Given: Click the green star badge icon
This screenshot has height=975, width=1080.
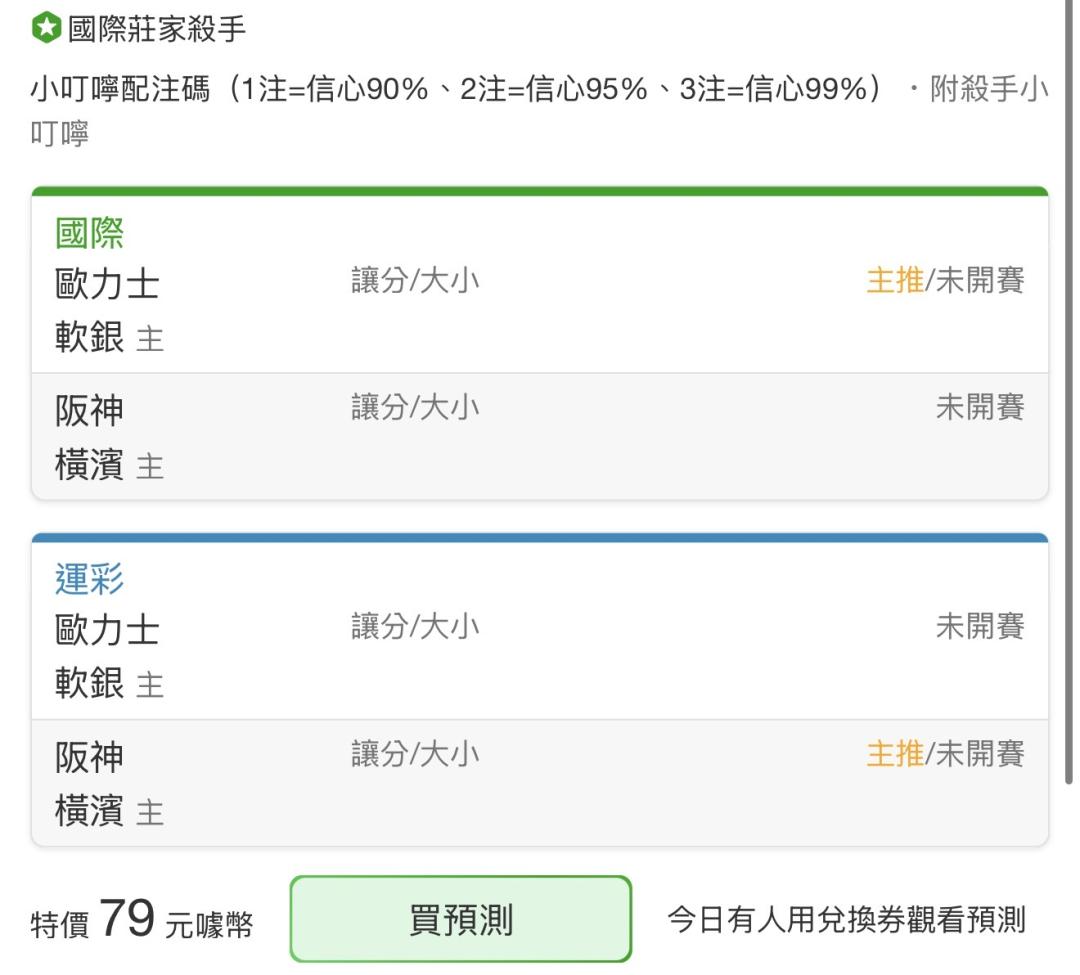Looking at the screenshot, I should click(x=46, y=28).
